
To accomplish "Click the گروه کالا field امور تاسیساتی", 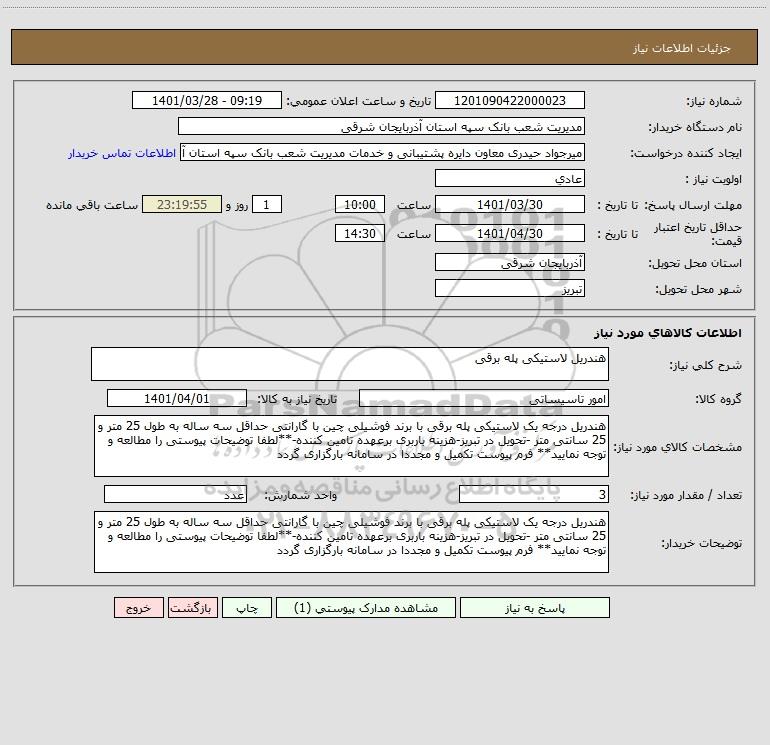I will tap(484, 399).
